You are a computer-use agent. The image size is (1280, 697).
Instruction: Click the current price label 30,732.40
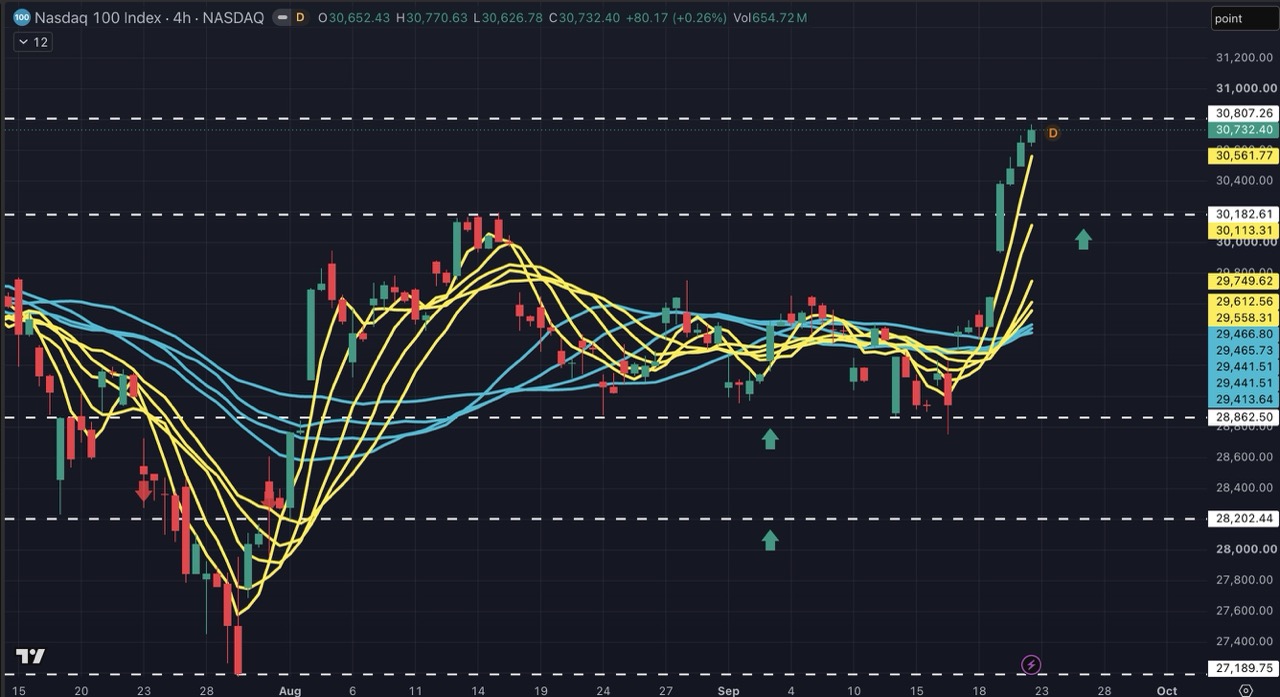(1243, 130)
